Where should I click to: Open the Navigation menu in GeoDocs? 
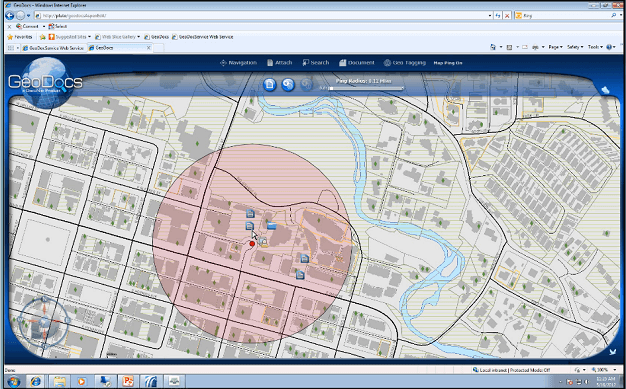tap(238, 63)
